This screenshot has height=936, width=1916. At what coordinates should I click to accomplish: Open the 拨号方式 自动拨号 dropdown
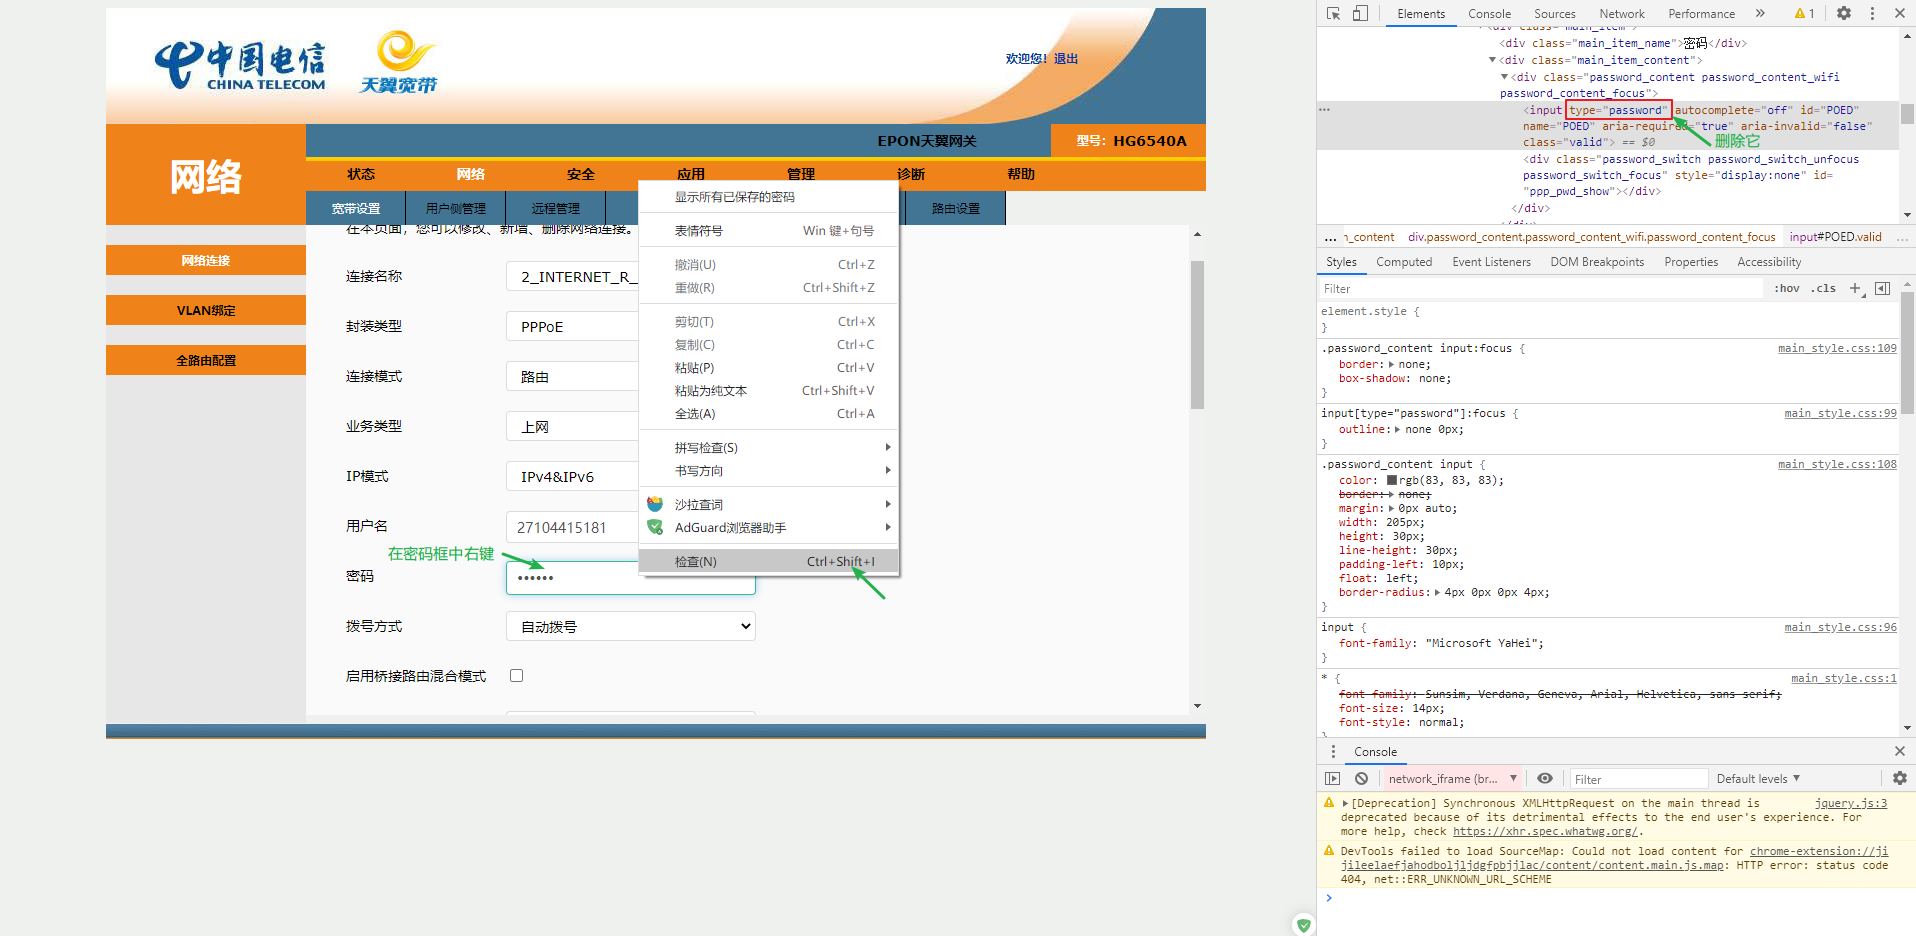pos(631,626)
